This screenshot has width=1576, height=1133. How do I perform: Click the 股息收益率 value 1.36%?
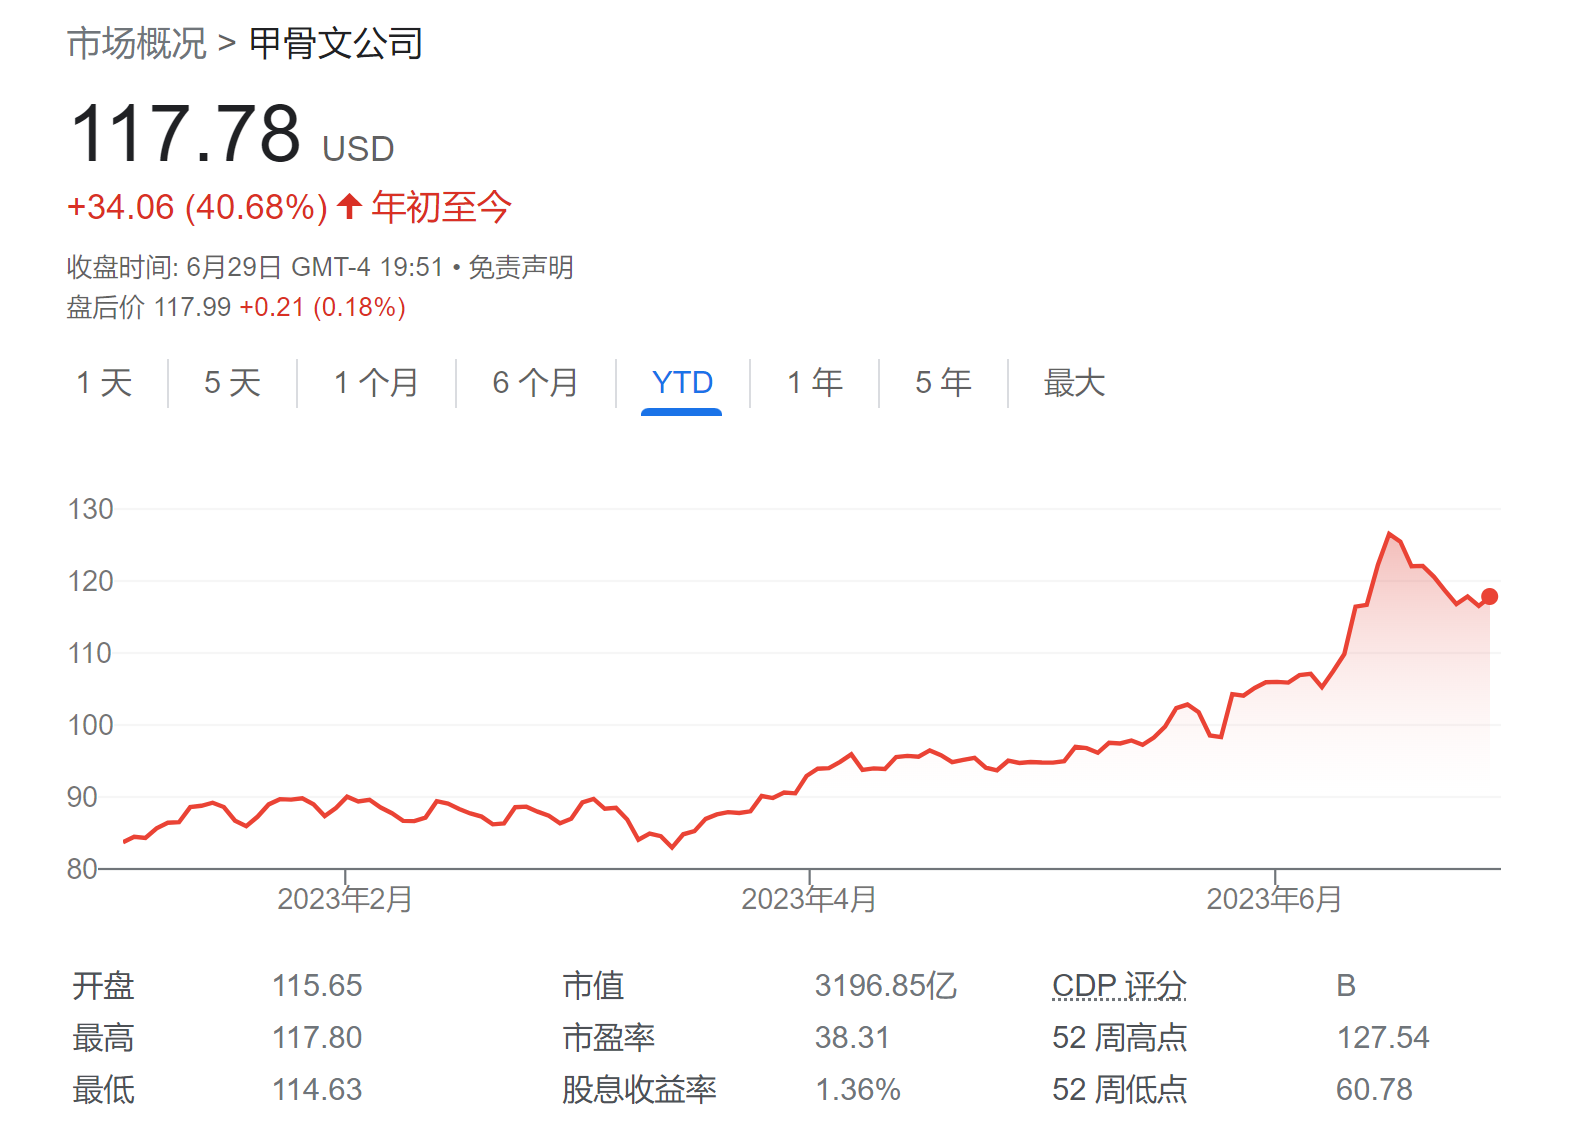pos(858,1090)
